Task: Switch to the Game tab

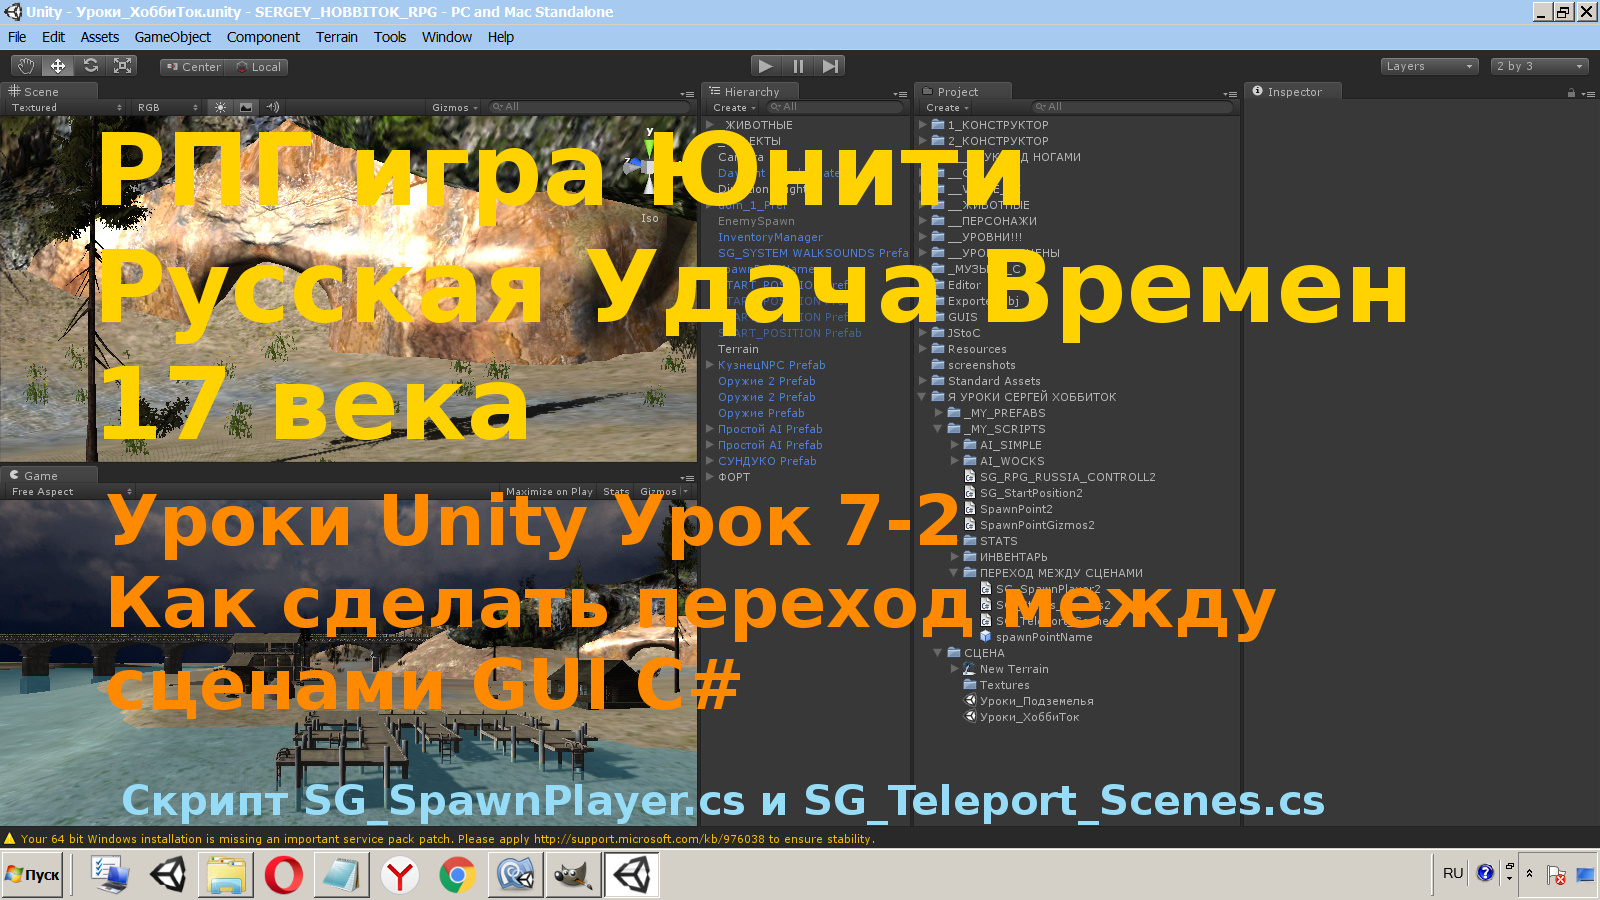Action: coord(50,475)
